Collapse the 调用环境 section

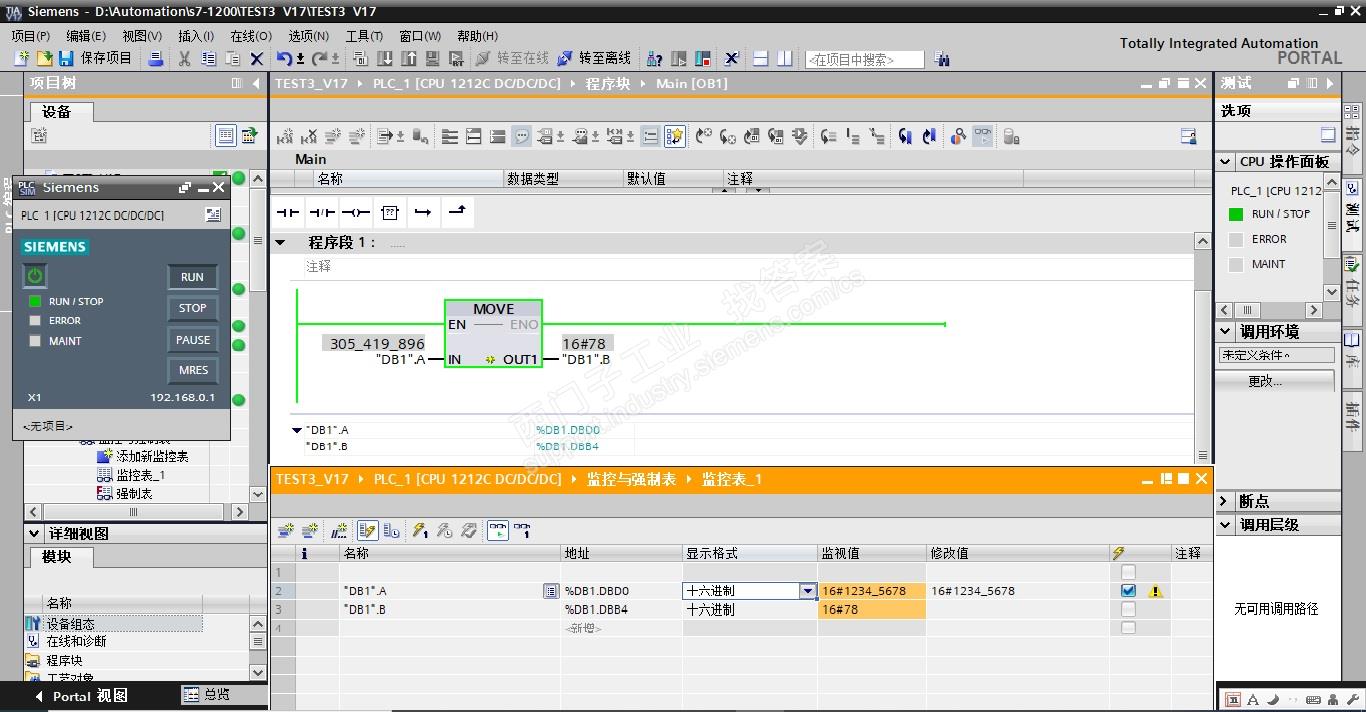[1226, 331]
